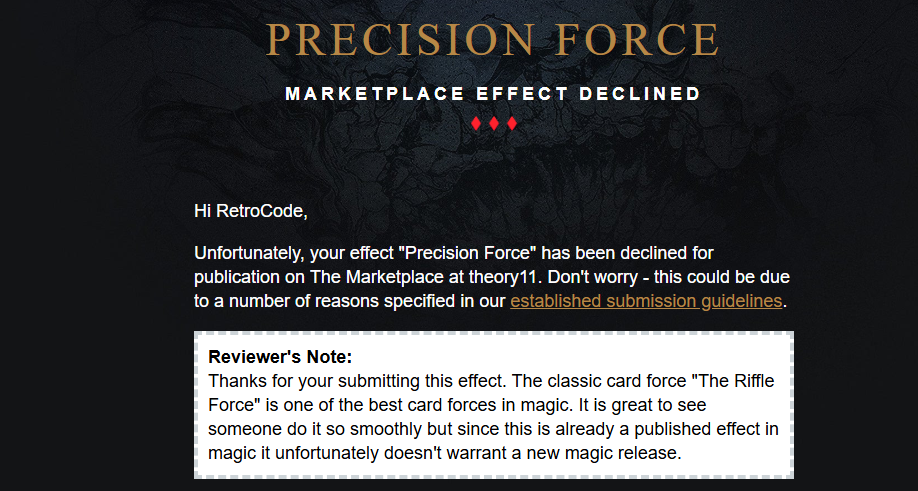Screen dimensions: 918x491
Task: Open the established submission guidelines link
Action: point(646,301)
